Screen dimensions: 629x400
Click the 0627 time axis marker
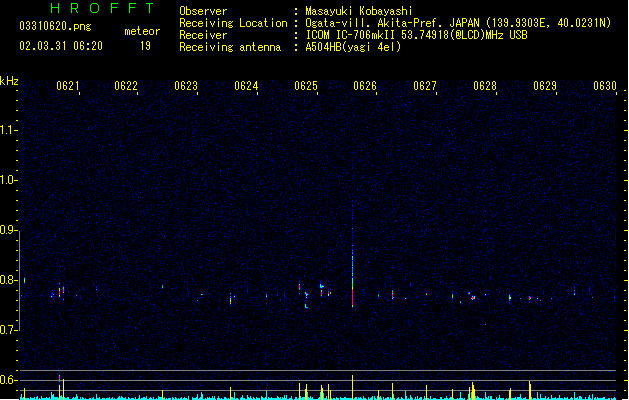(424, 86)
